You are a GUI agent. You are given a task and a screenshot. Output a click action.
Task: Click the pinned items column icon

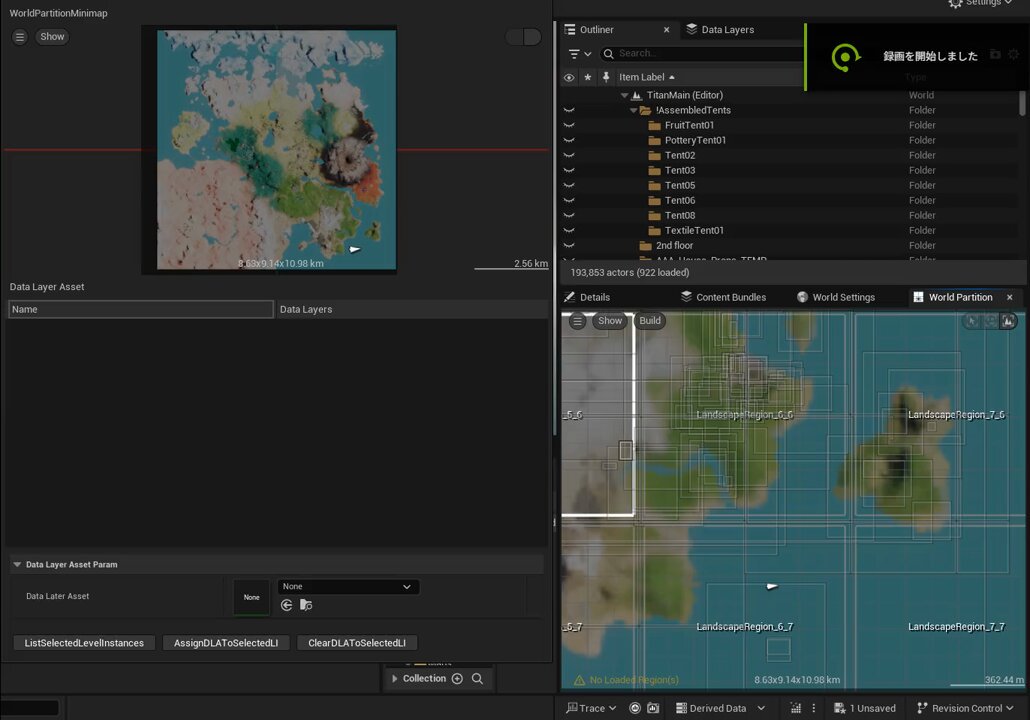click(x=606, y=77)
